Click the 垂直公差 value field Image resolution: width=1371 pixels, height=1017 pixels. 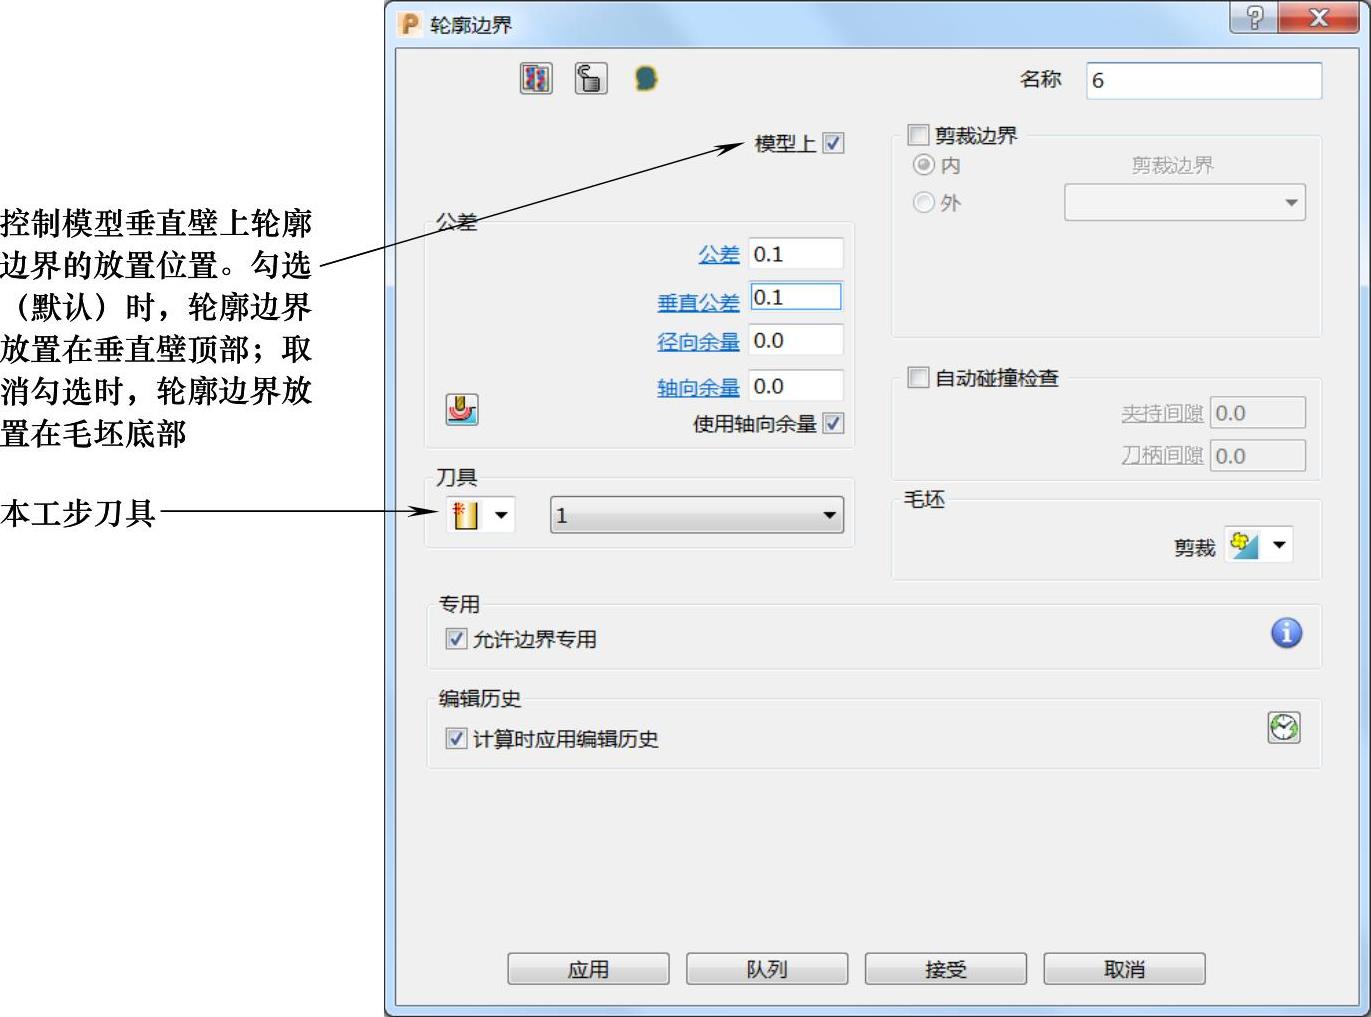click(x=796, y=297)
